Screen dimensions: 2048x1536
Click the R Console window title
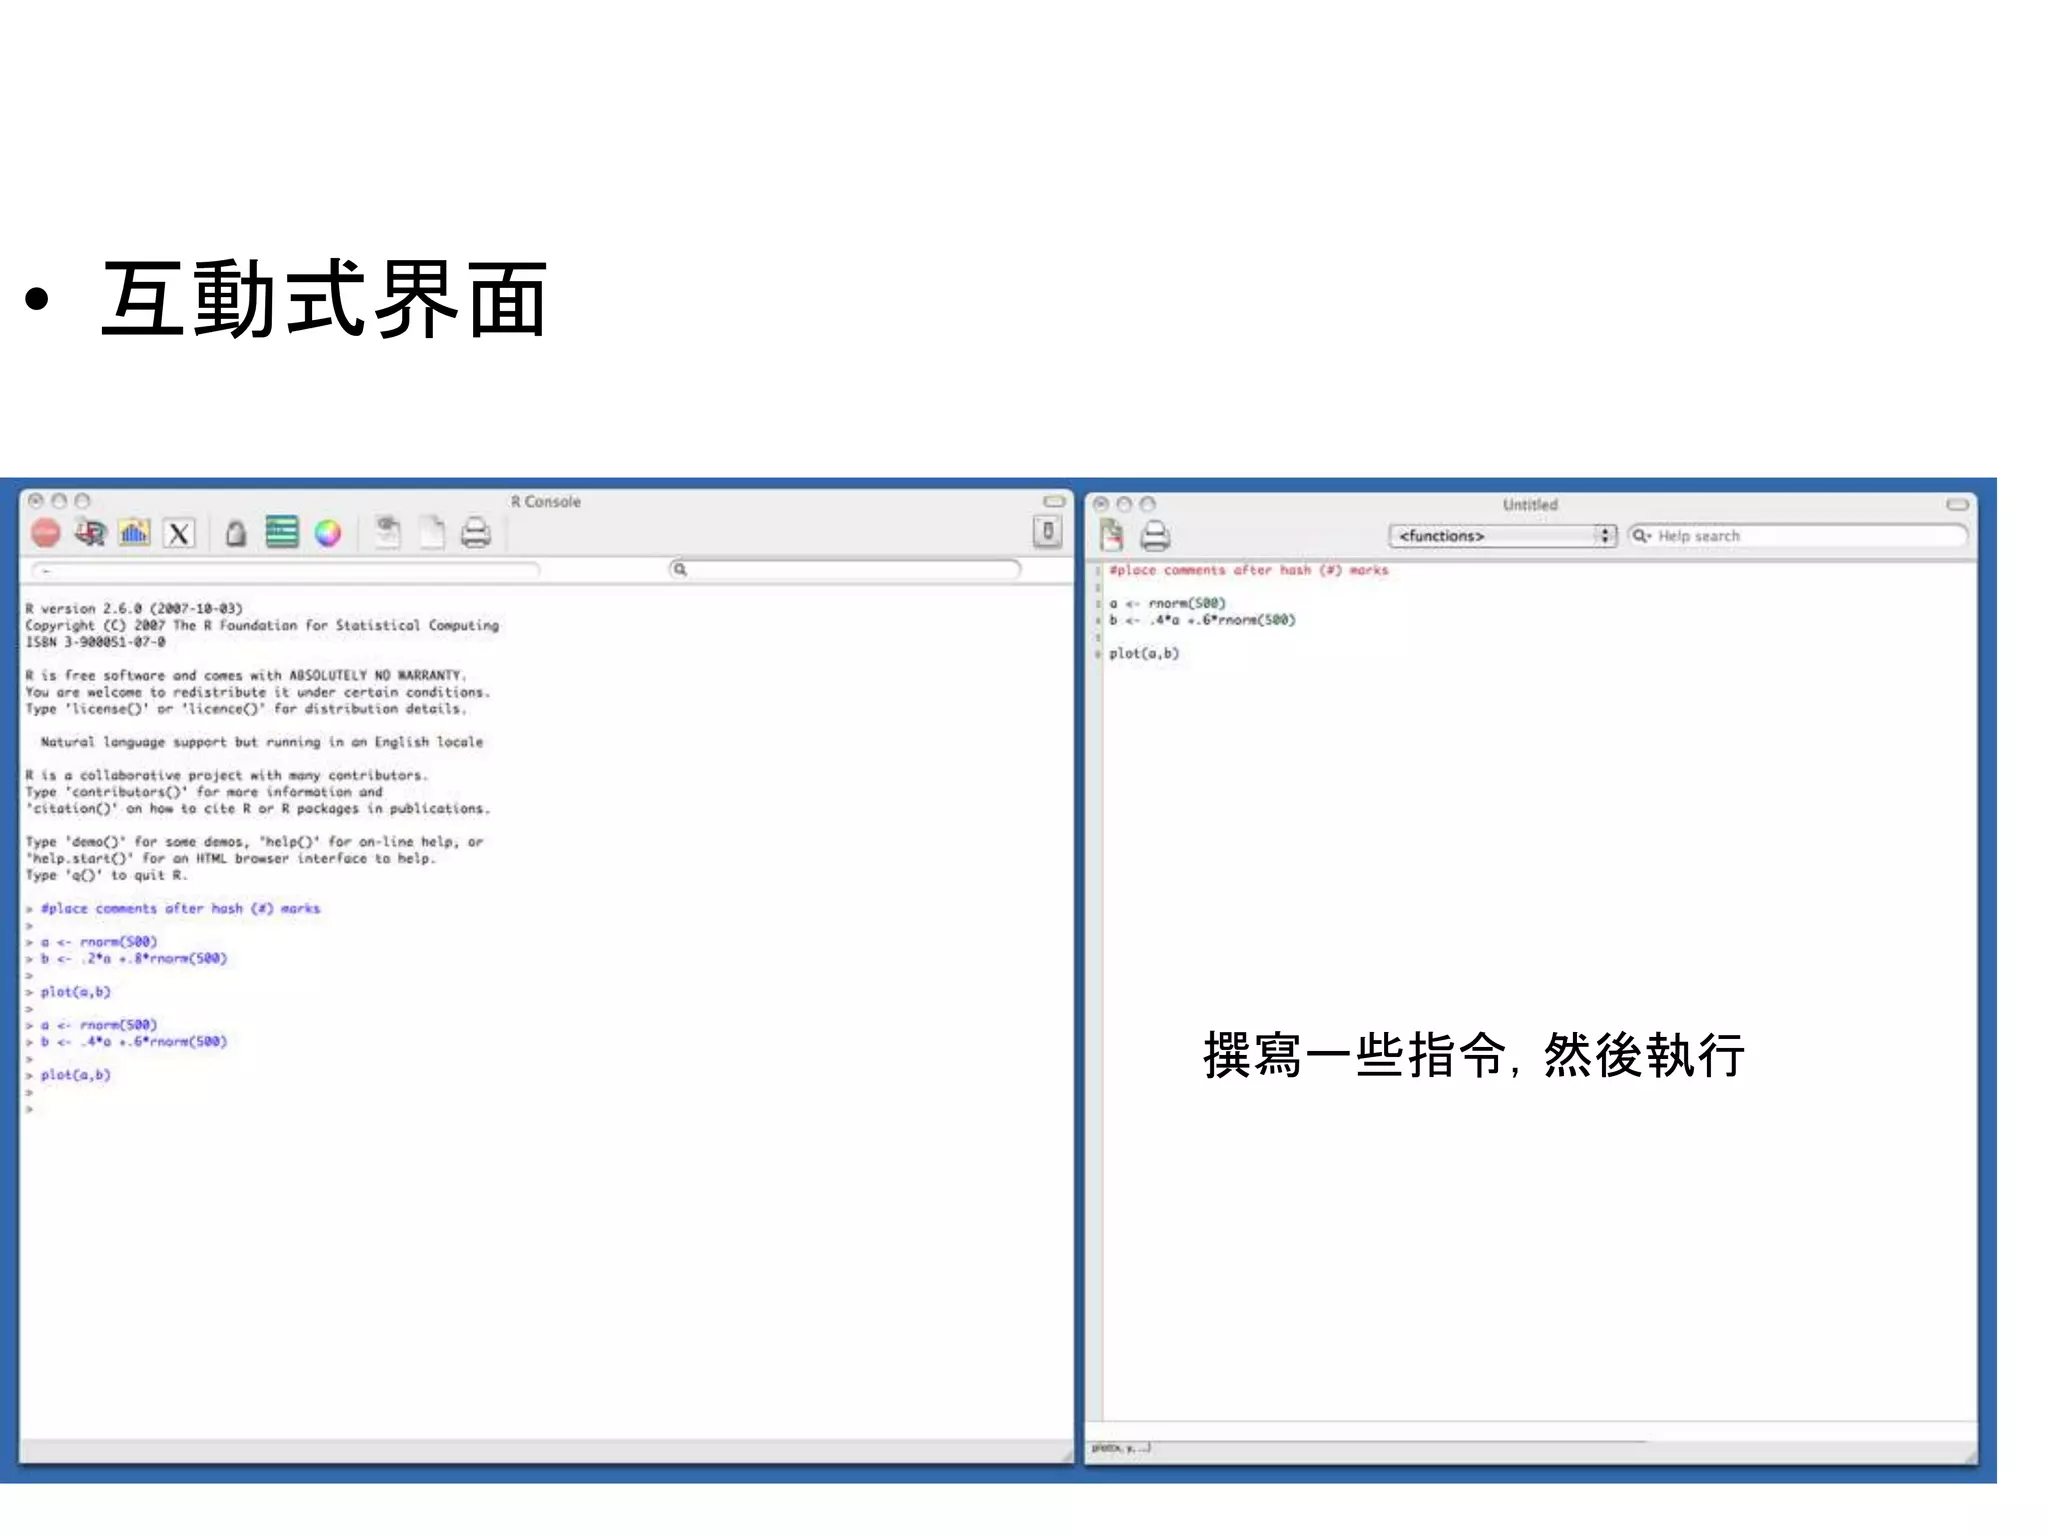(545, 501)
